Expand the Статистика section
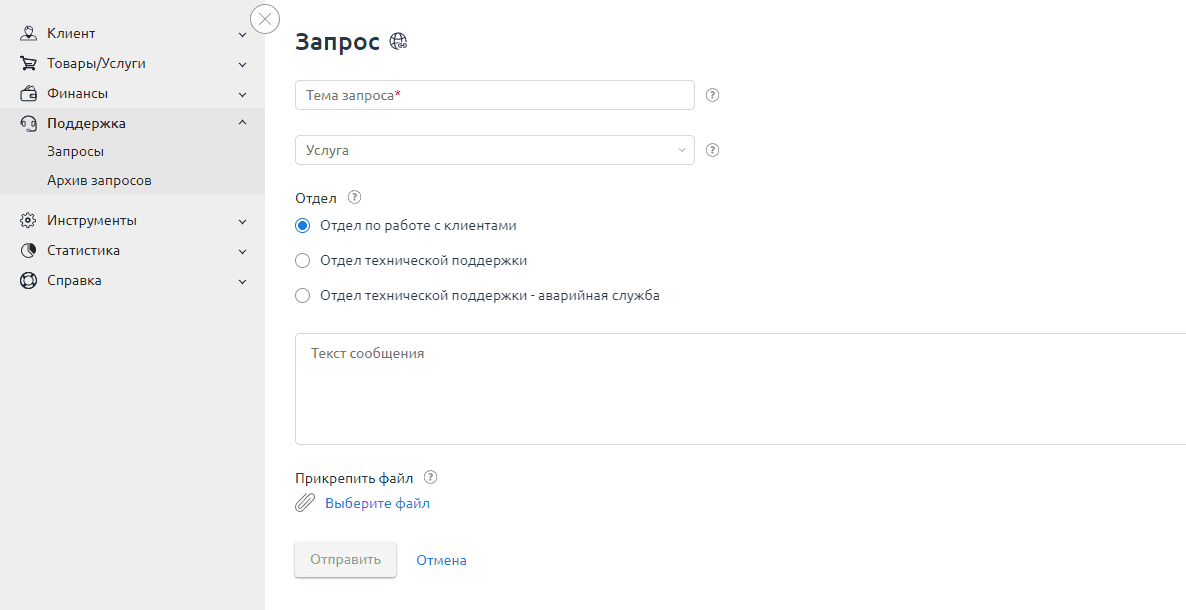The image size is (1186, 610). click(x=241, y=250)
